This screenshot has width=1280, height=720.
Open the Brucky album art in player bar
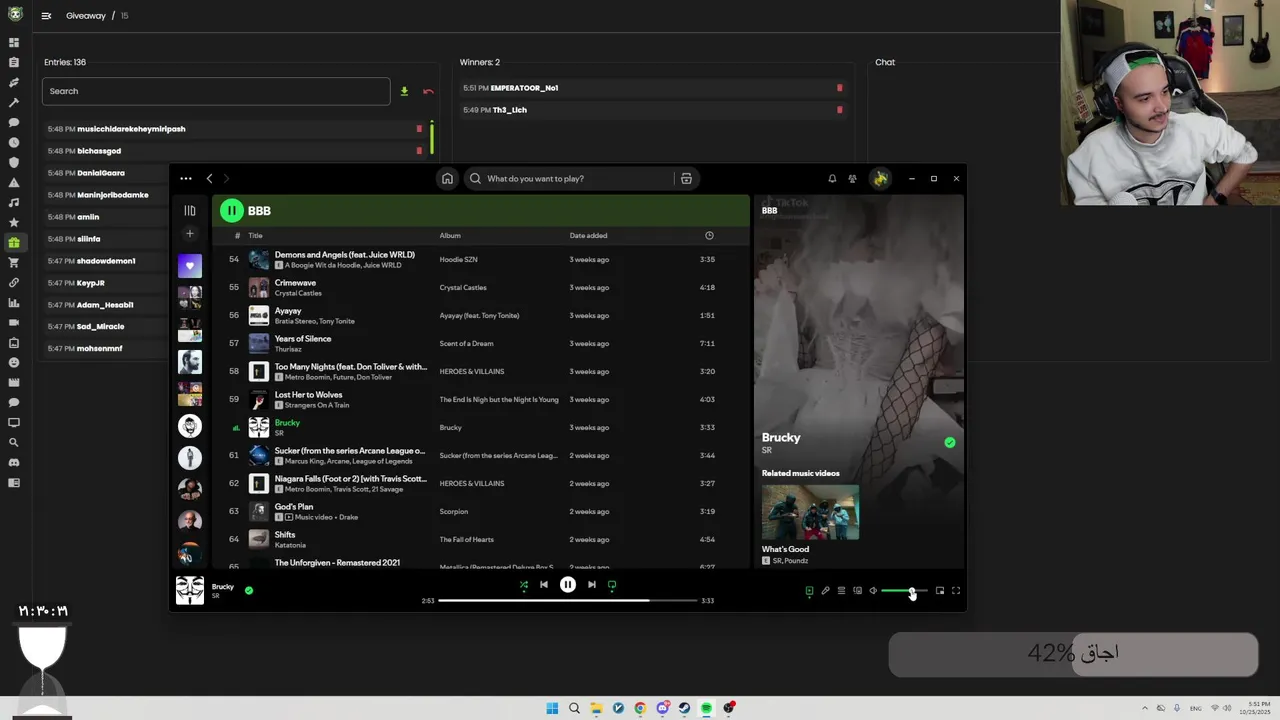[190, 590]
